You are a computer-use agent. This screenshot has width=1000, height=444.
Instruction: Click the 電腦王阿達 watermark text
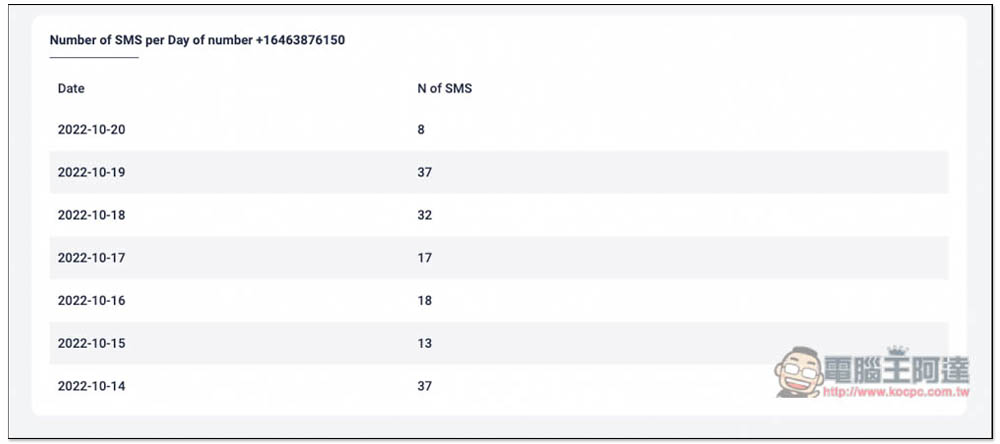pos(896,369)
